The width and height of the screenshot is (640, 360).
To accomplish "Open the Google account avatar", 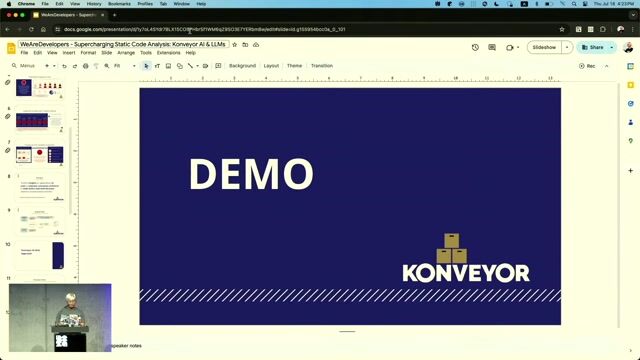I will 628,47.
